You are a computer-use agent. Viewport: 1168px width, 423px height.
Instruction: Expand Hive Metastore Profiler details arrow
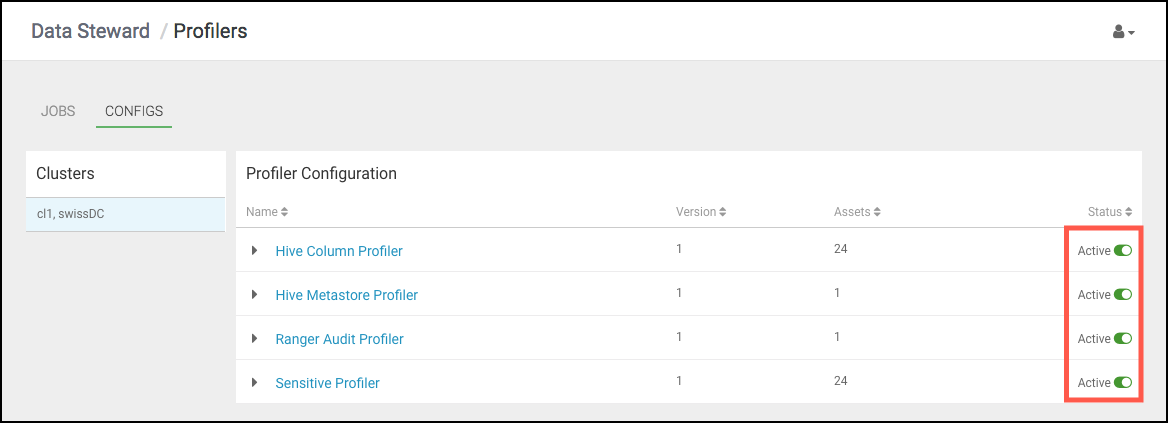coord(255,295)
